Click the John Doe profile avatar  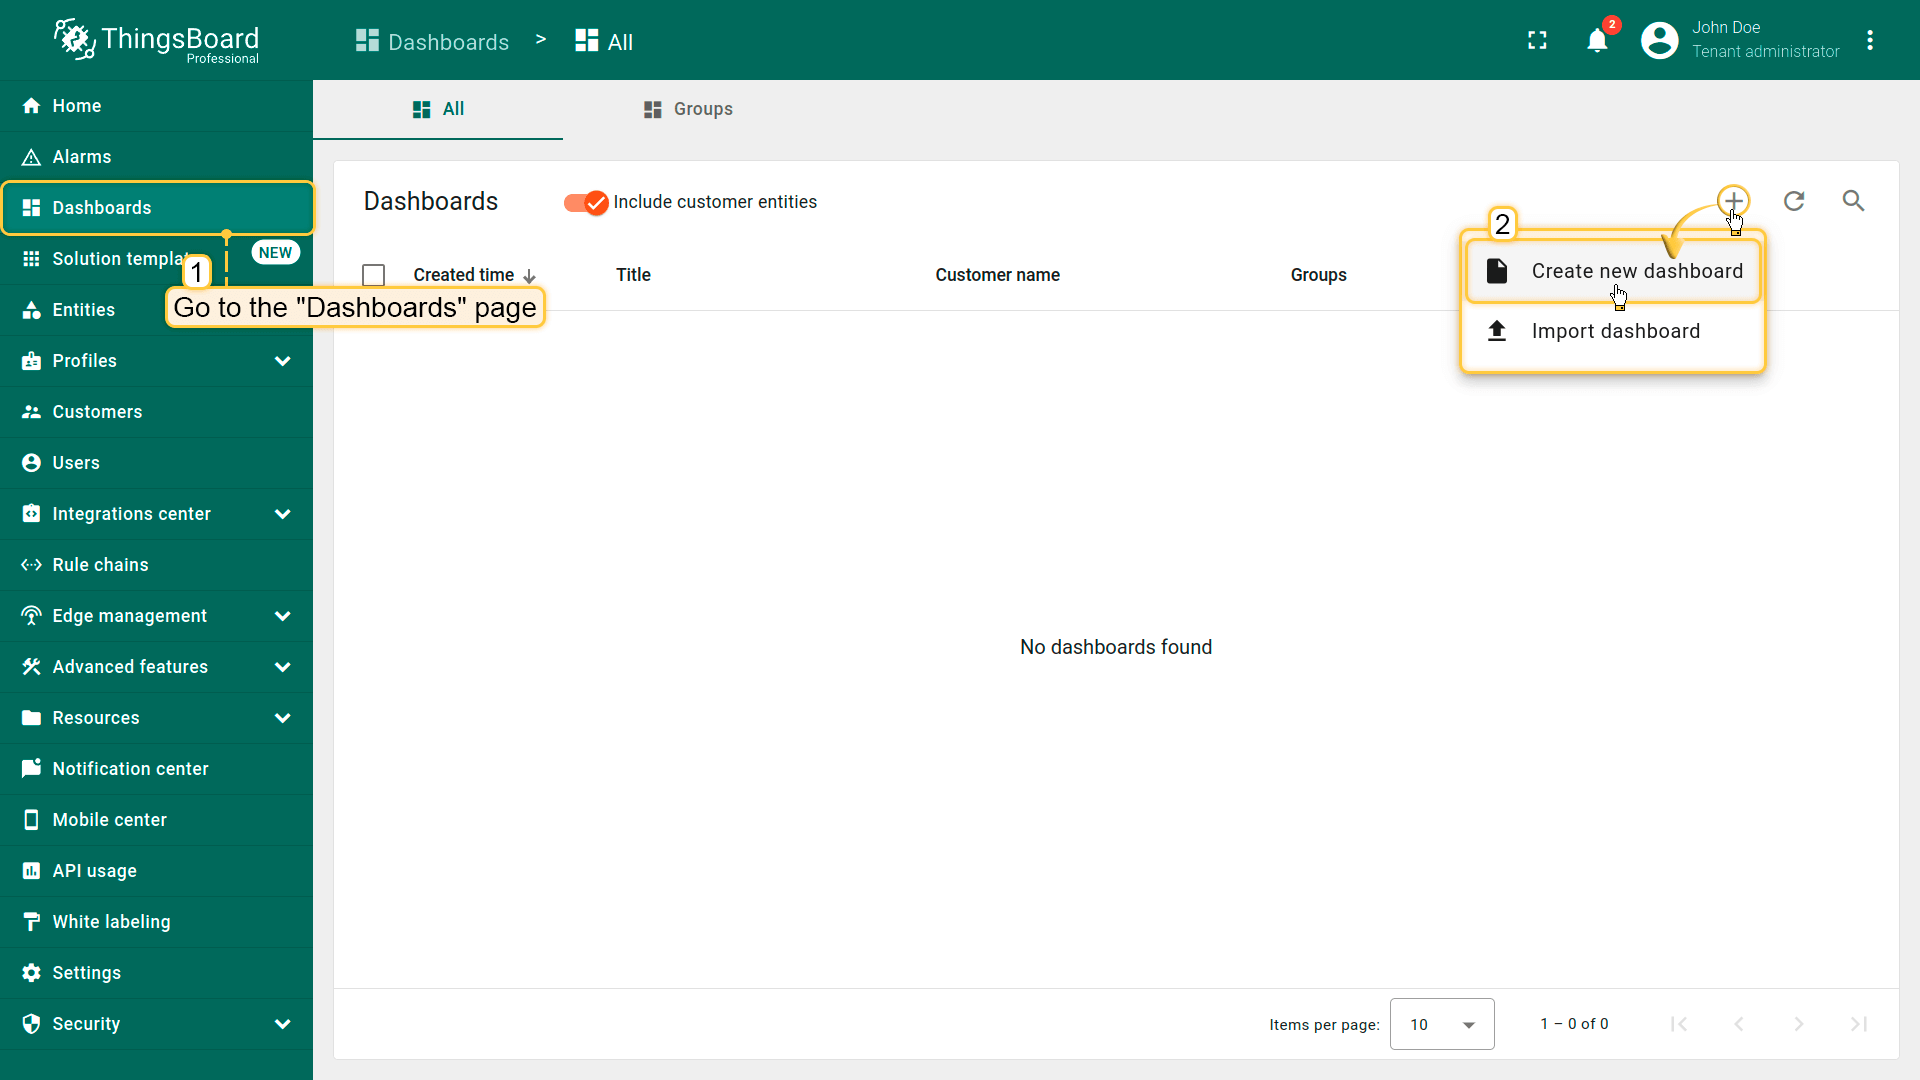1659,41
